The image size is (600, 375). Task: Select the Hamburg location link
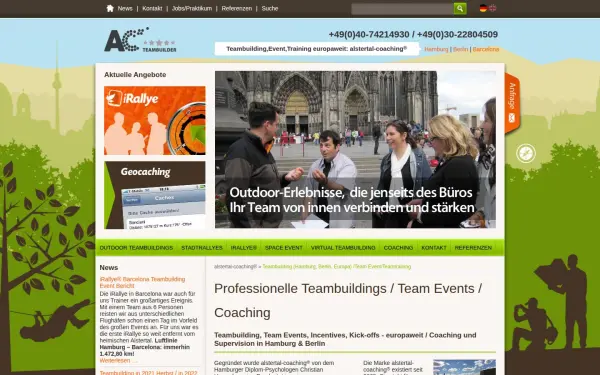[x=436, y=49]
